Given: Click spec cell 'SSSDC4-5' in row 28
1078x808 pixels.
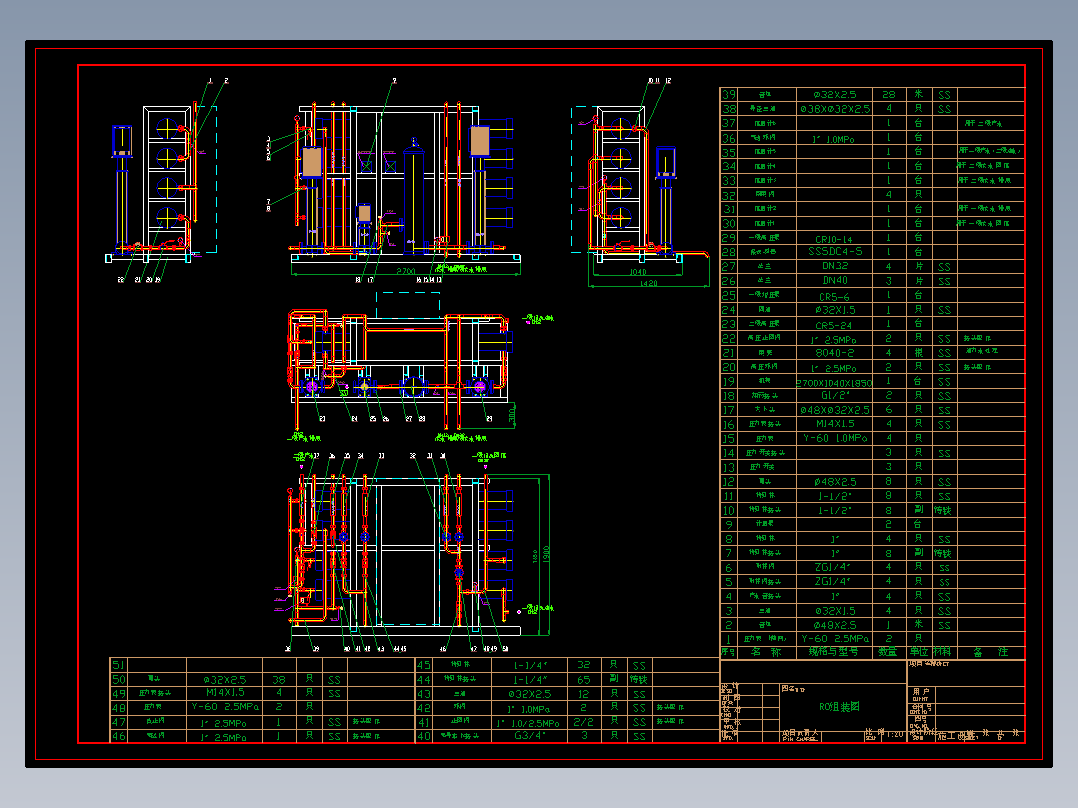Looking at the screenshot, I should tap(835, 252).
